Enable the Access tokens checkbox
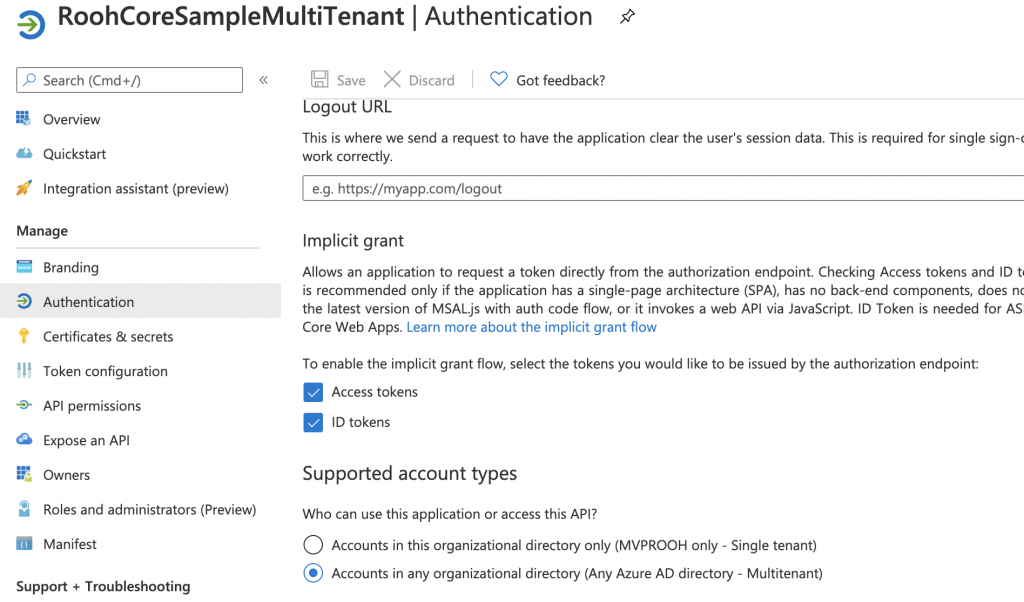1024x602 pixels. (x=313, y=392)
